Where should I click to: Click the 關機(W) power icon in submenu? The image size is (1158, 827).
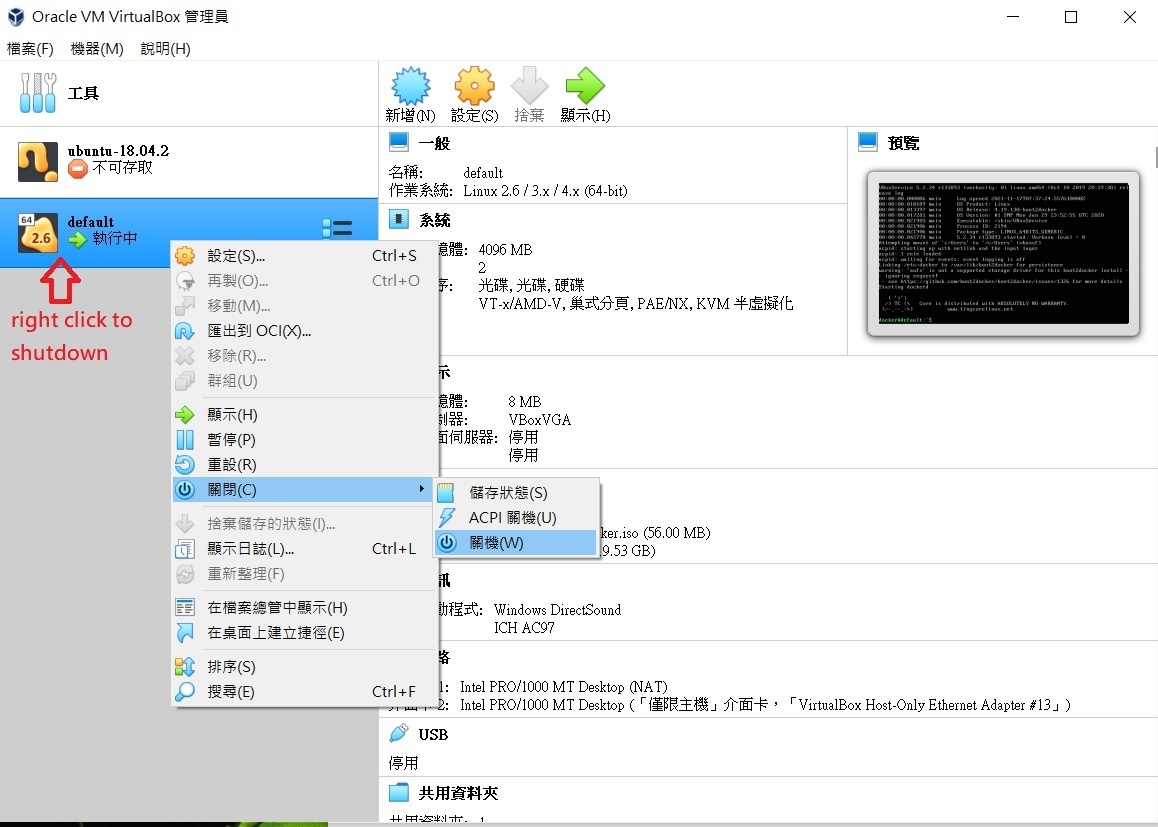[x=446, y=543]
